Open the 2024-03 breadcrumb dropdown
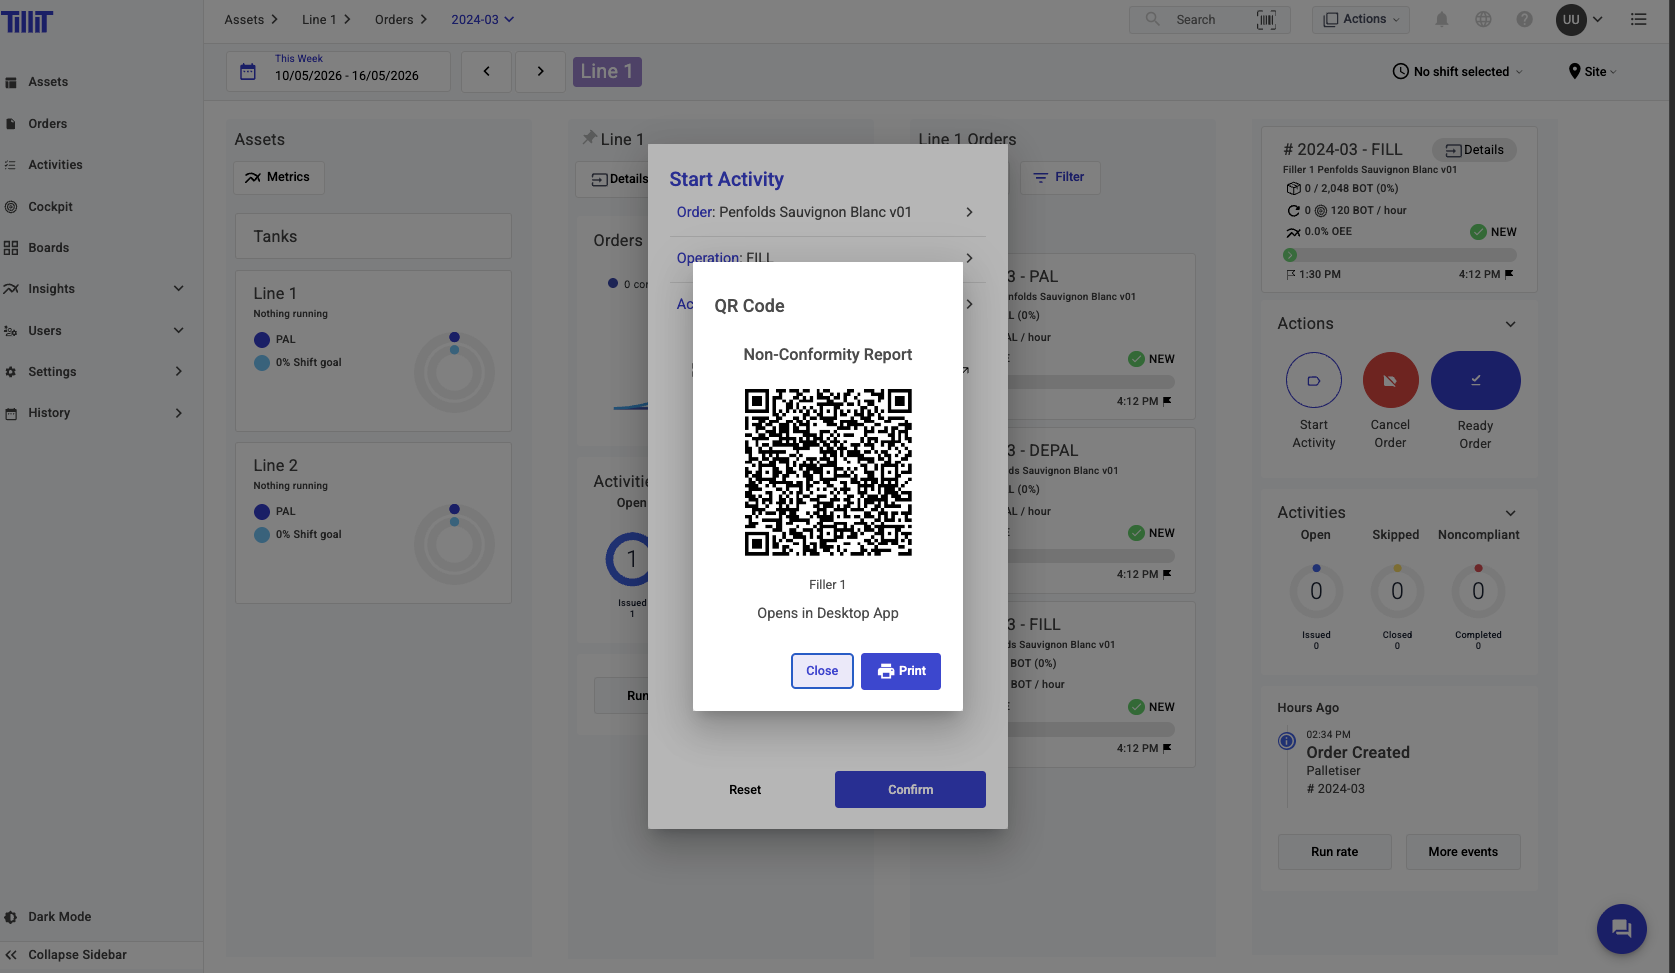 click(x=482, y=20)
